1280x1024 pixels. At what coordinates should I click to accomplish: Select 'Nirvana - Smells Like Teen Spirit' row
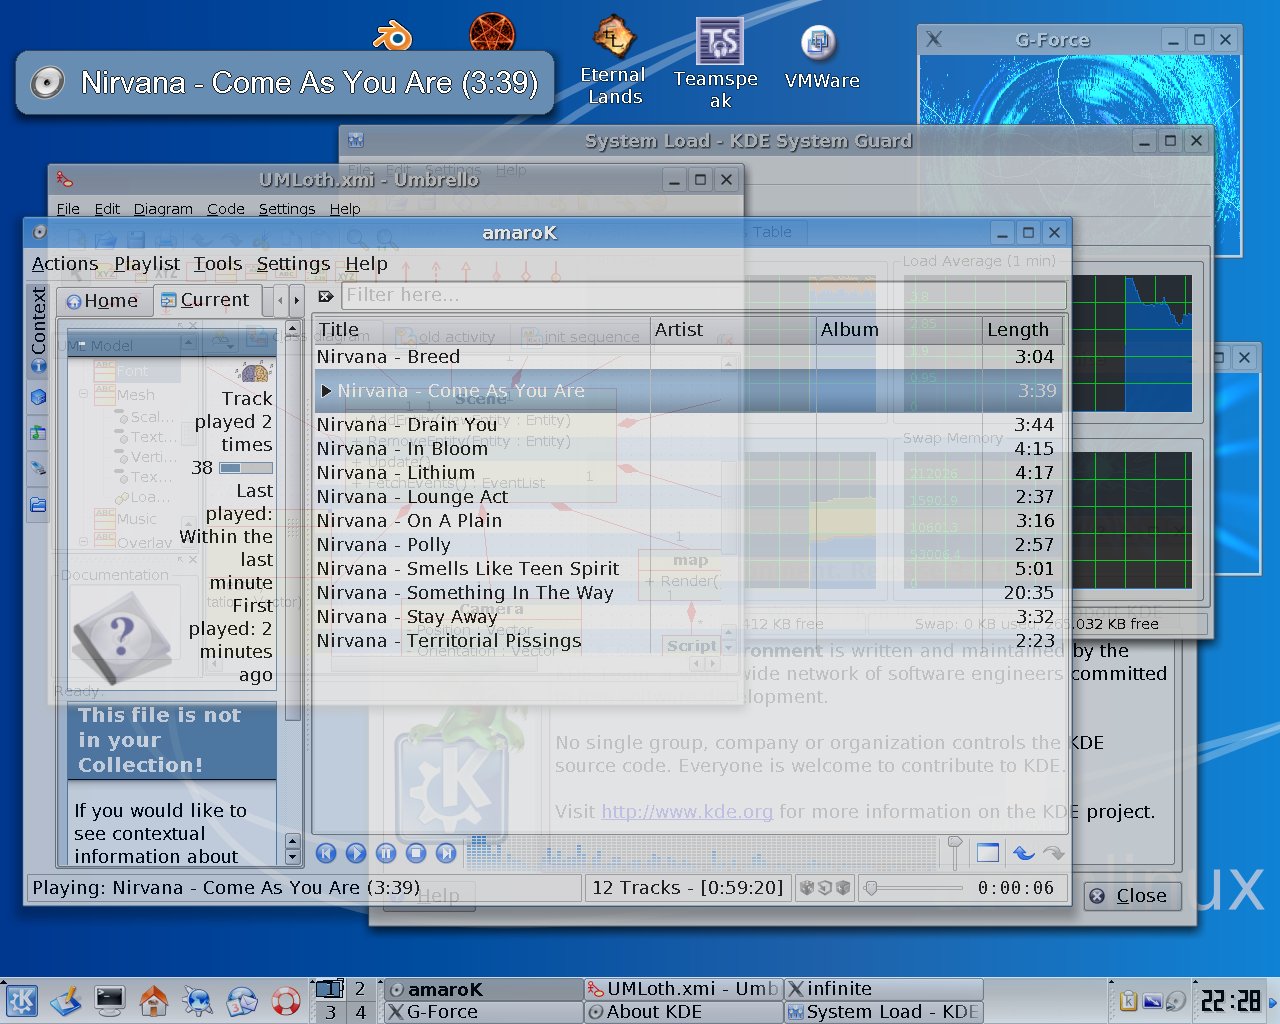coord(687,569)
